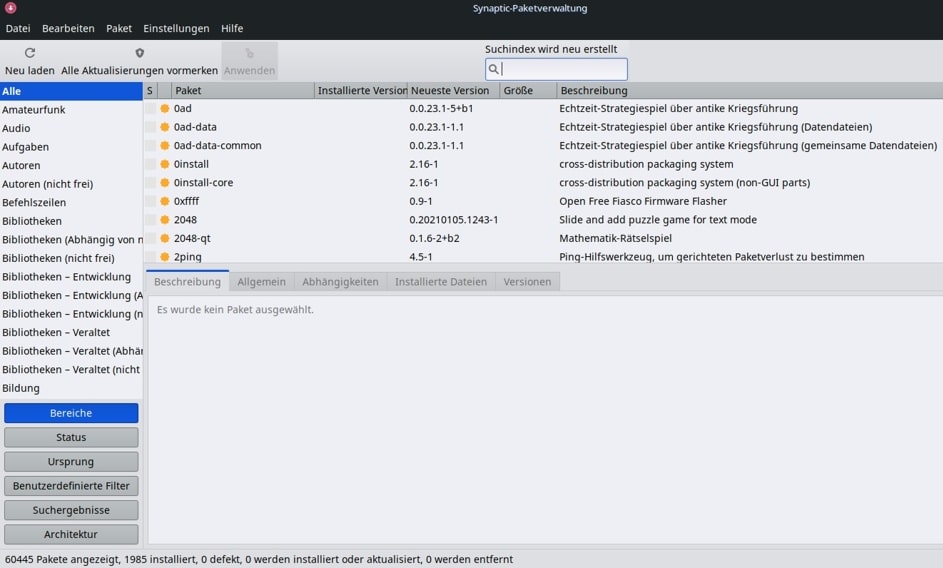Viewport: 943px width, 568px height.
Task: Click the magnifier icon in the search box
Action: 494,69
